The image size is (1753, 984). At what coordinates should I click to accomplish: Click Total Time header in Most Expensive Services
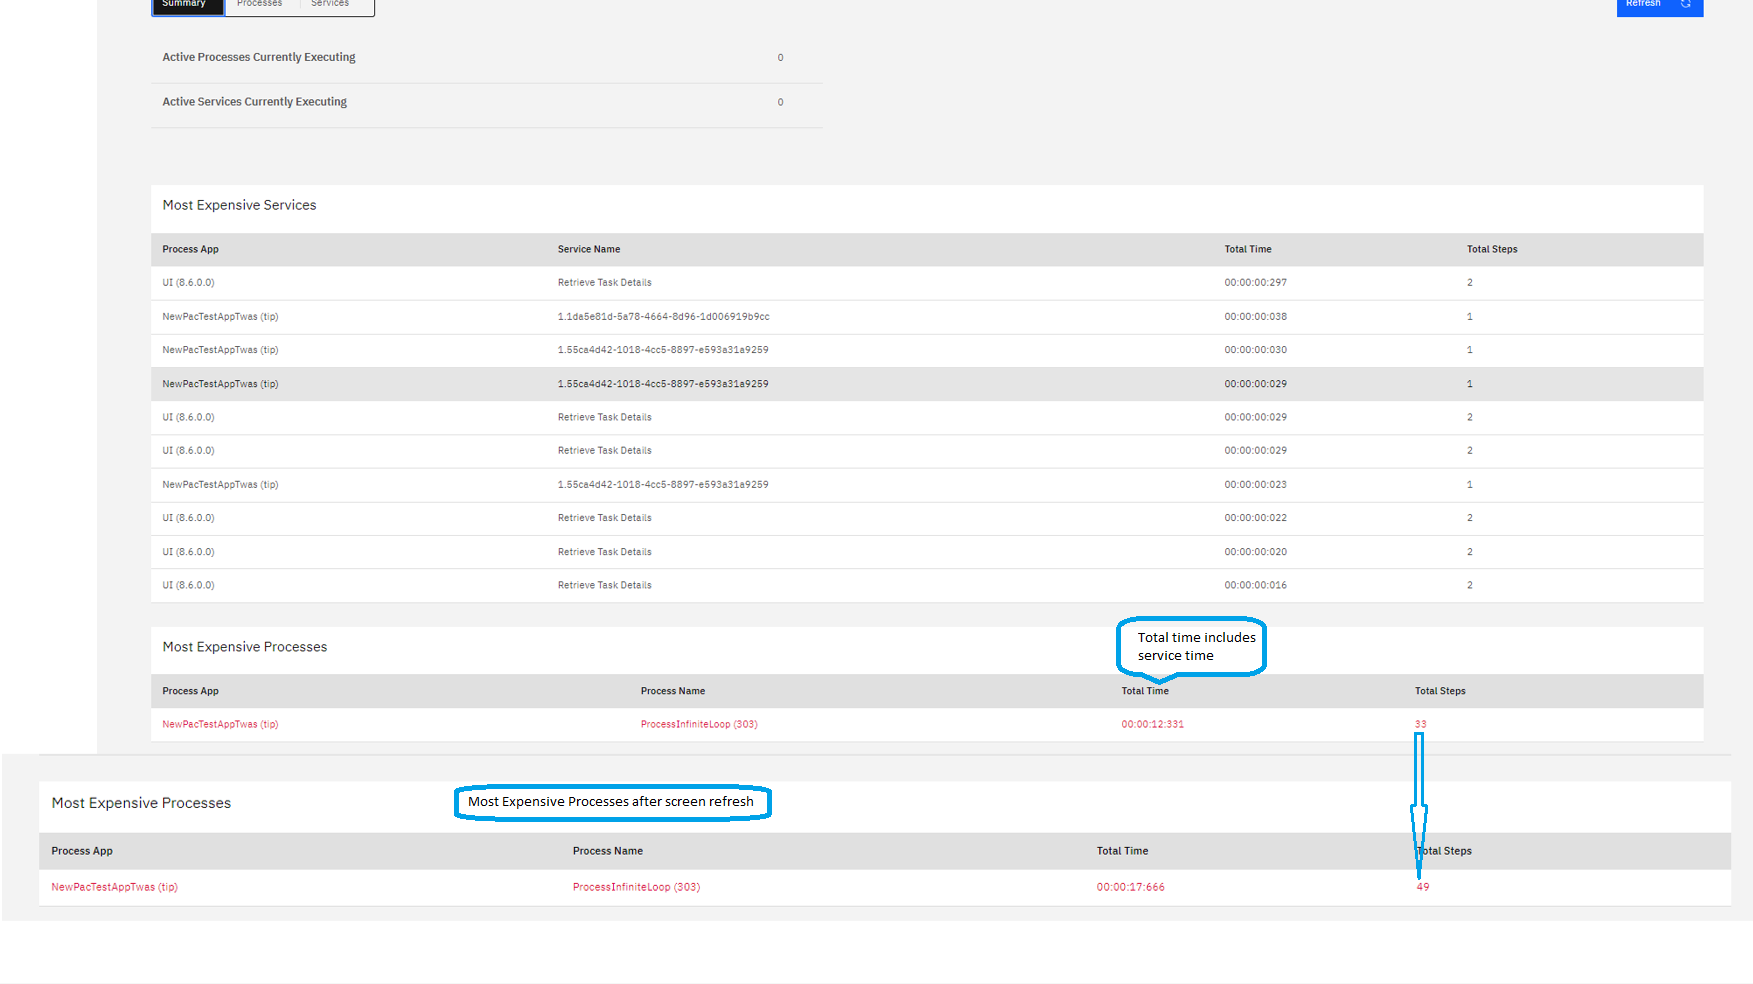[1248, 250]
